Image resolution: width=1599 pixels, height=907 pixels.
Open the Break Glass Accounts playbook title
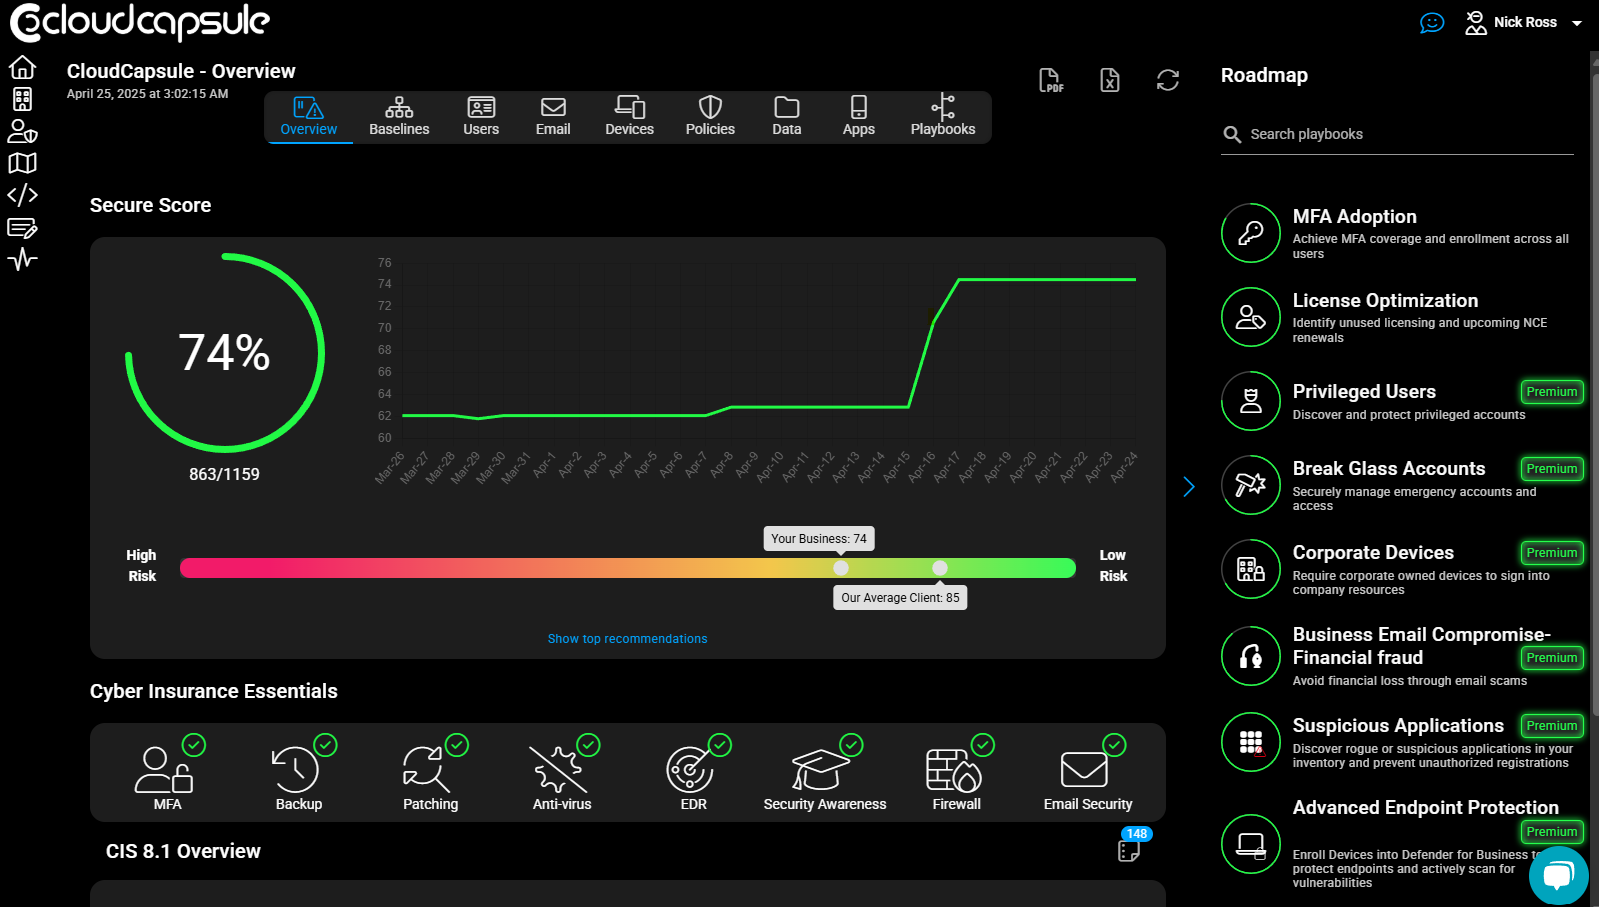1389,469
